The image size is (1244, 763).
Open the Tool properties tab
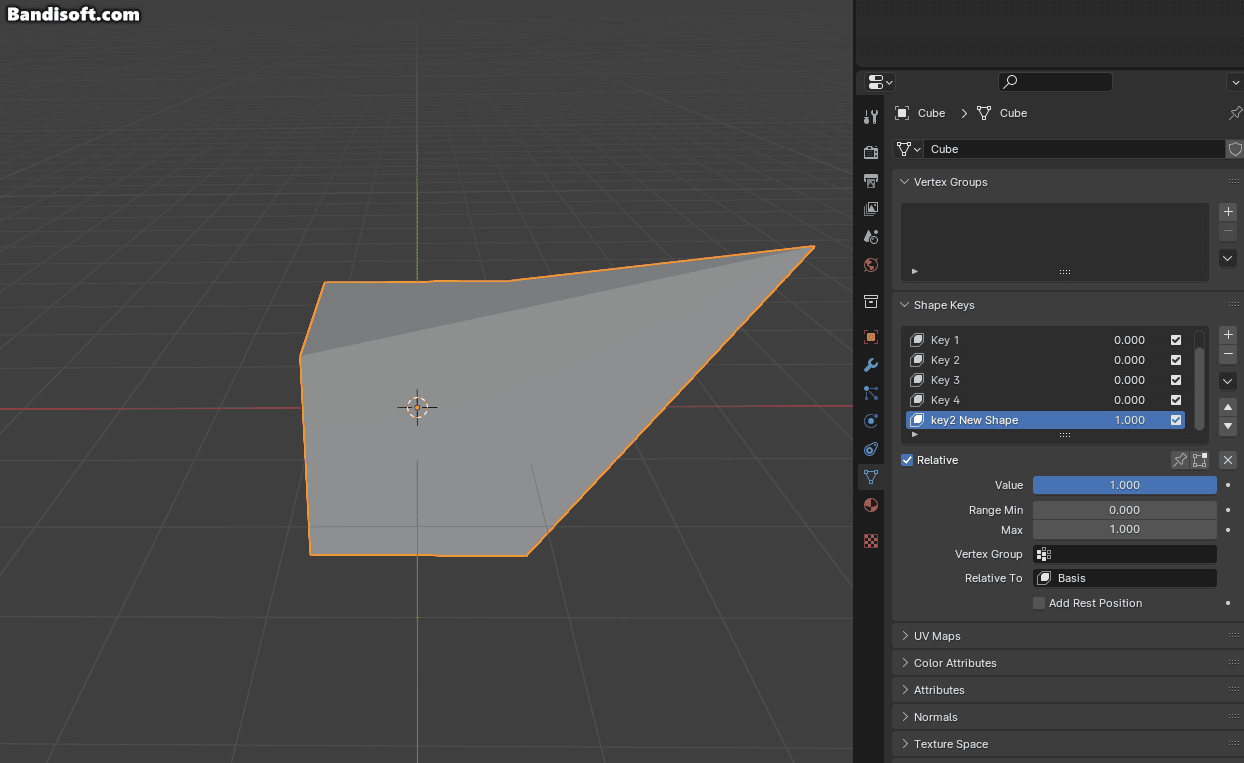point(871,117)
